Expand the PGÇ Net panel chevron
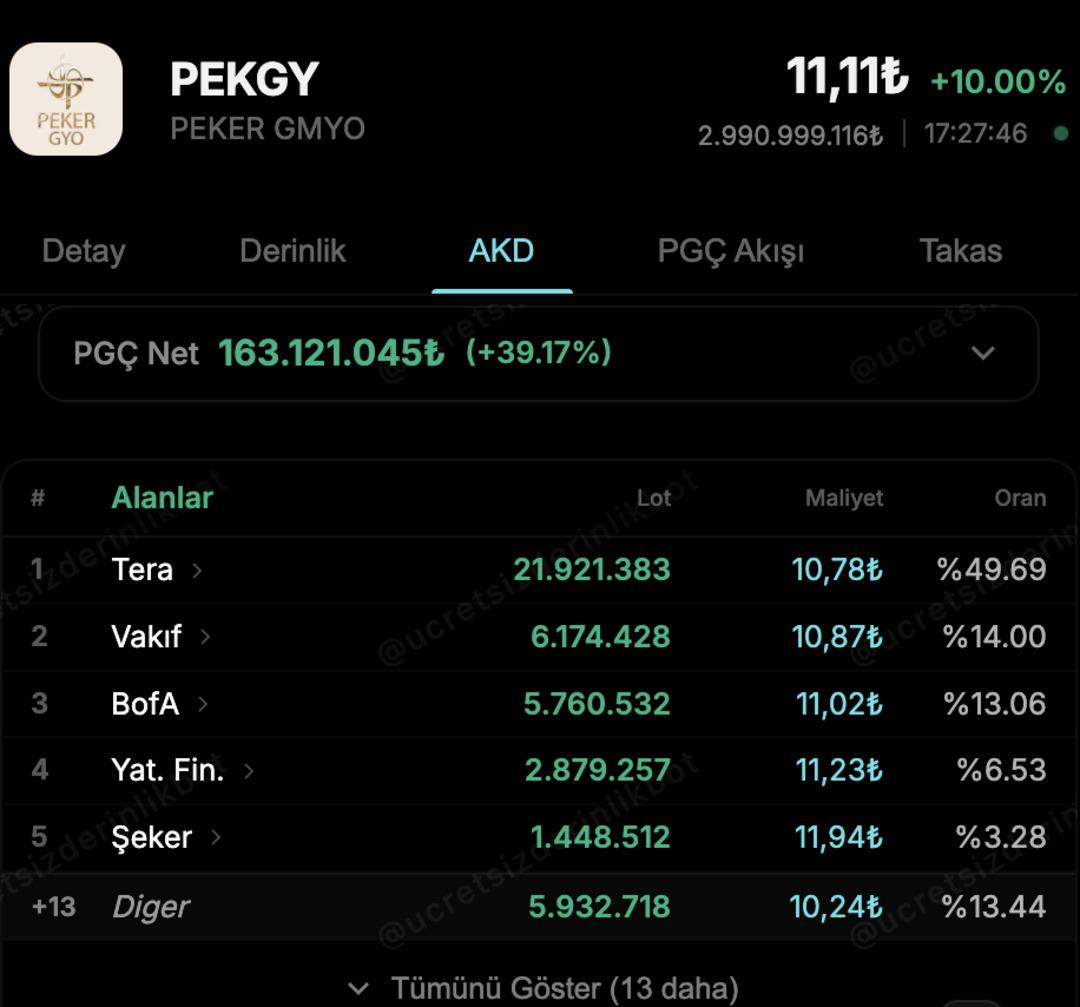Viewport: 1080px width, 1007px height. tap(983, 353)
